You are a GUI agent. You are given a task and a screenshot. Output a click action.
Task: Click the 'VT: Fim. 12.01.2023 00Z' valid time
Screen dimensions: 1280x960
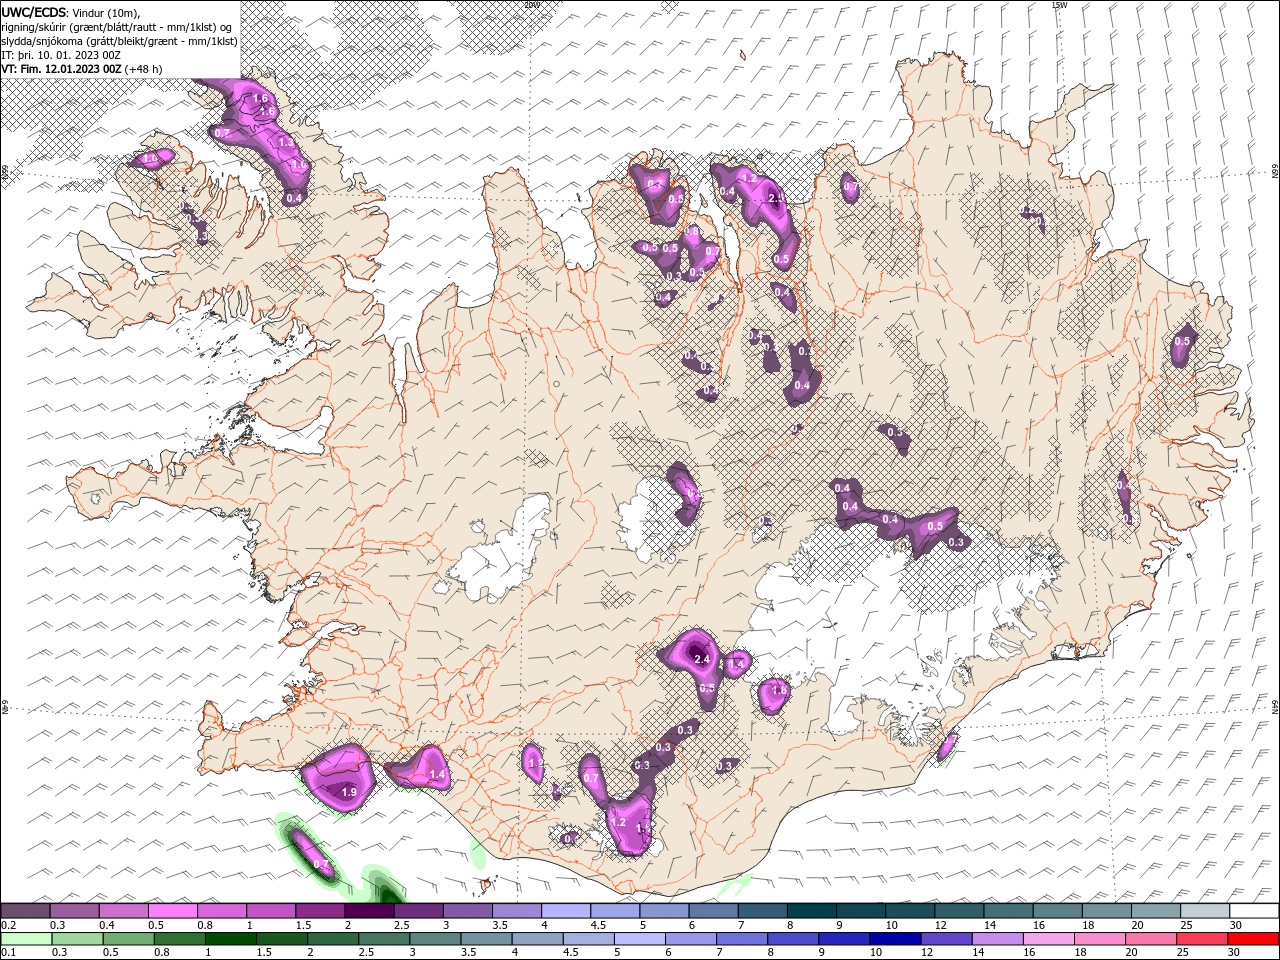click(x=62, y=69)
